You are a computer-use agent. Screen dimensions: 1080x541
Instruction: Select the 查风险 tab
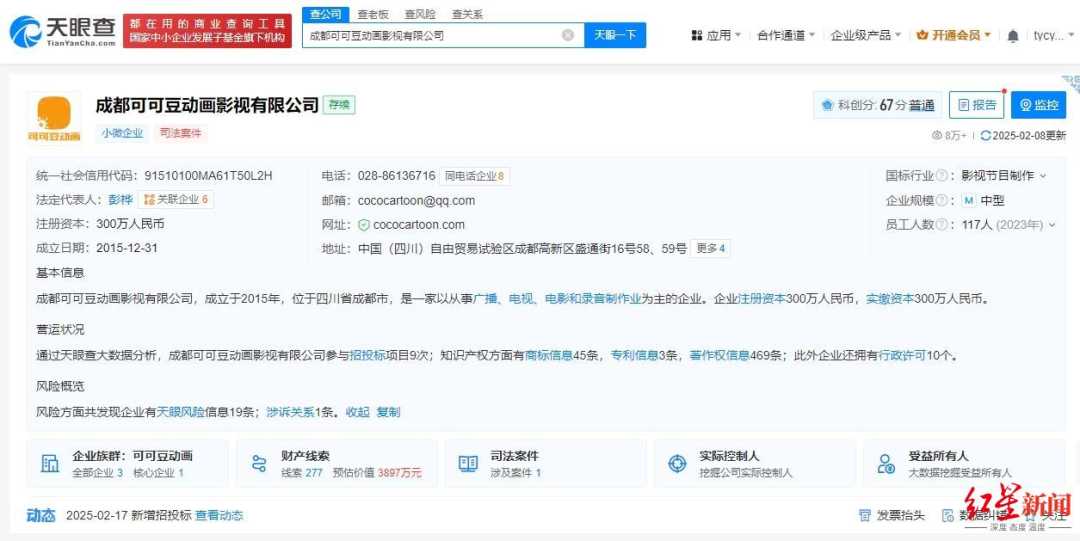[419, 14]
